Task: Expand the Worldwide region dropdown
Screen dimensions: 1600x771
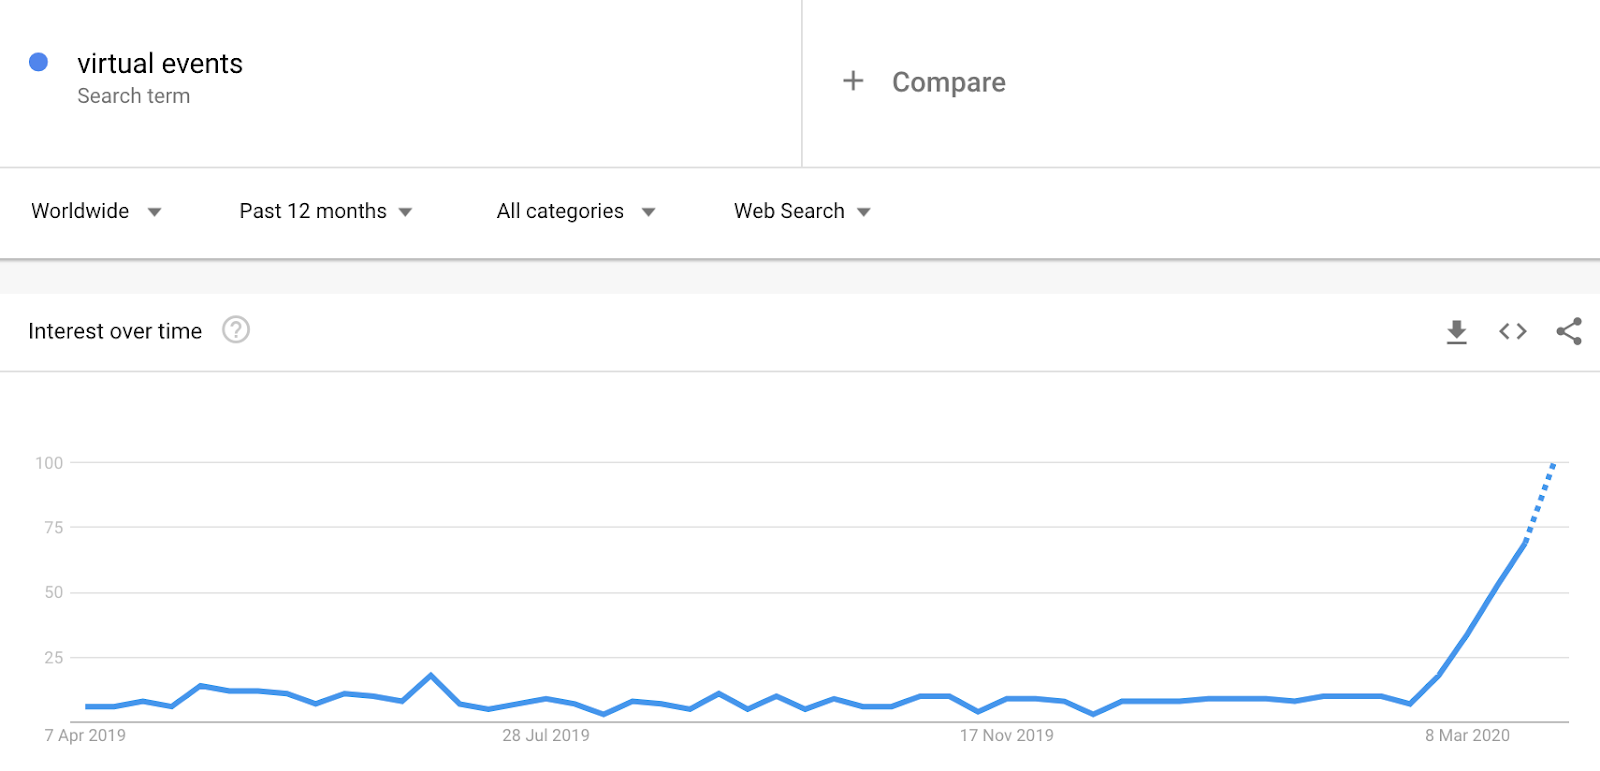Action: pyautogui.click(x=96, y=211)
